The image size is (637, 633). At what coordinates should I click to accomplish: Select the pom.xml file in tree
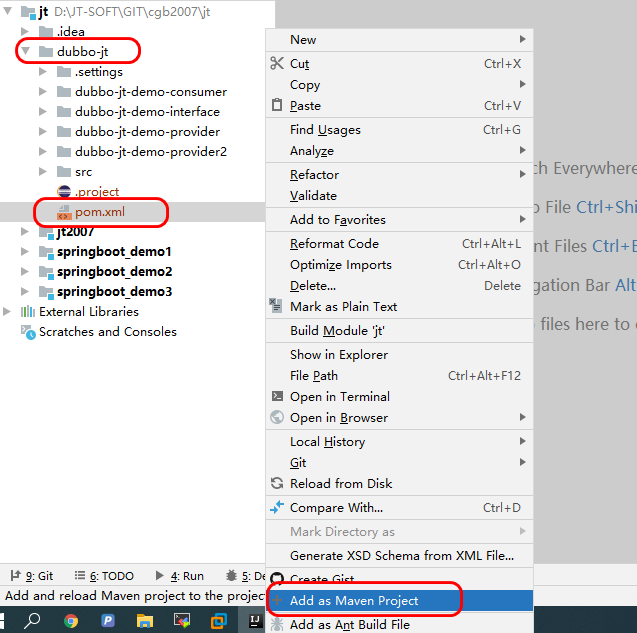132,212
